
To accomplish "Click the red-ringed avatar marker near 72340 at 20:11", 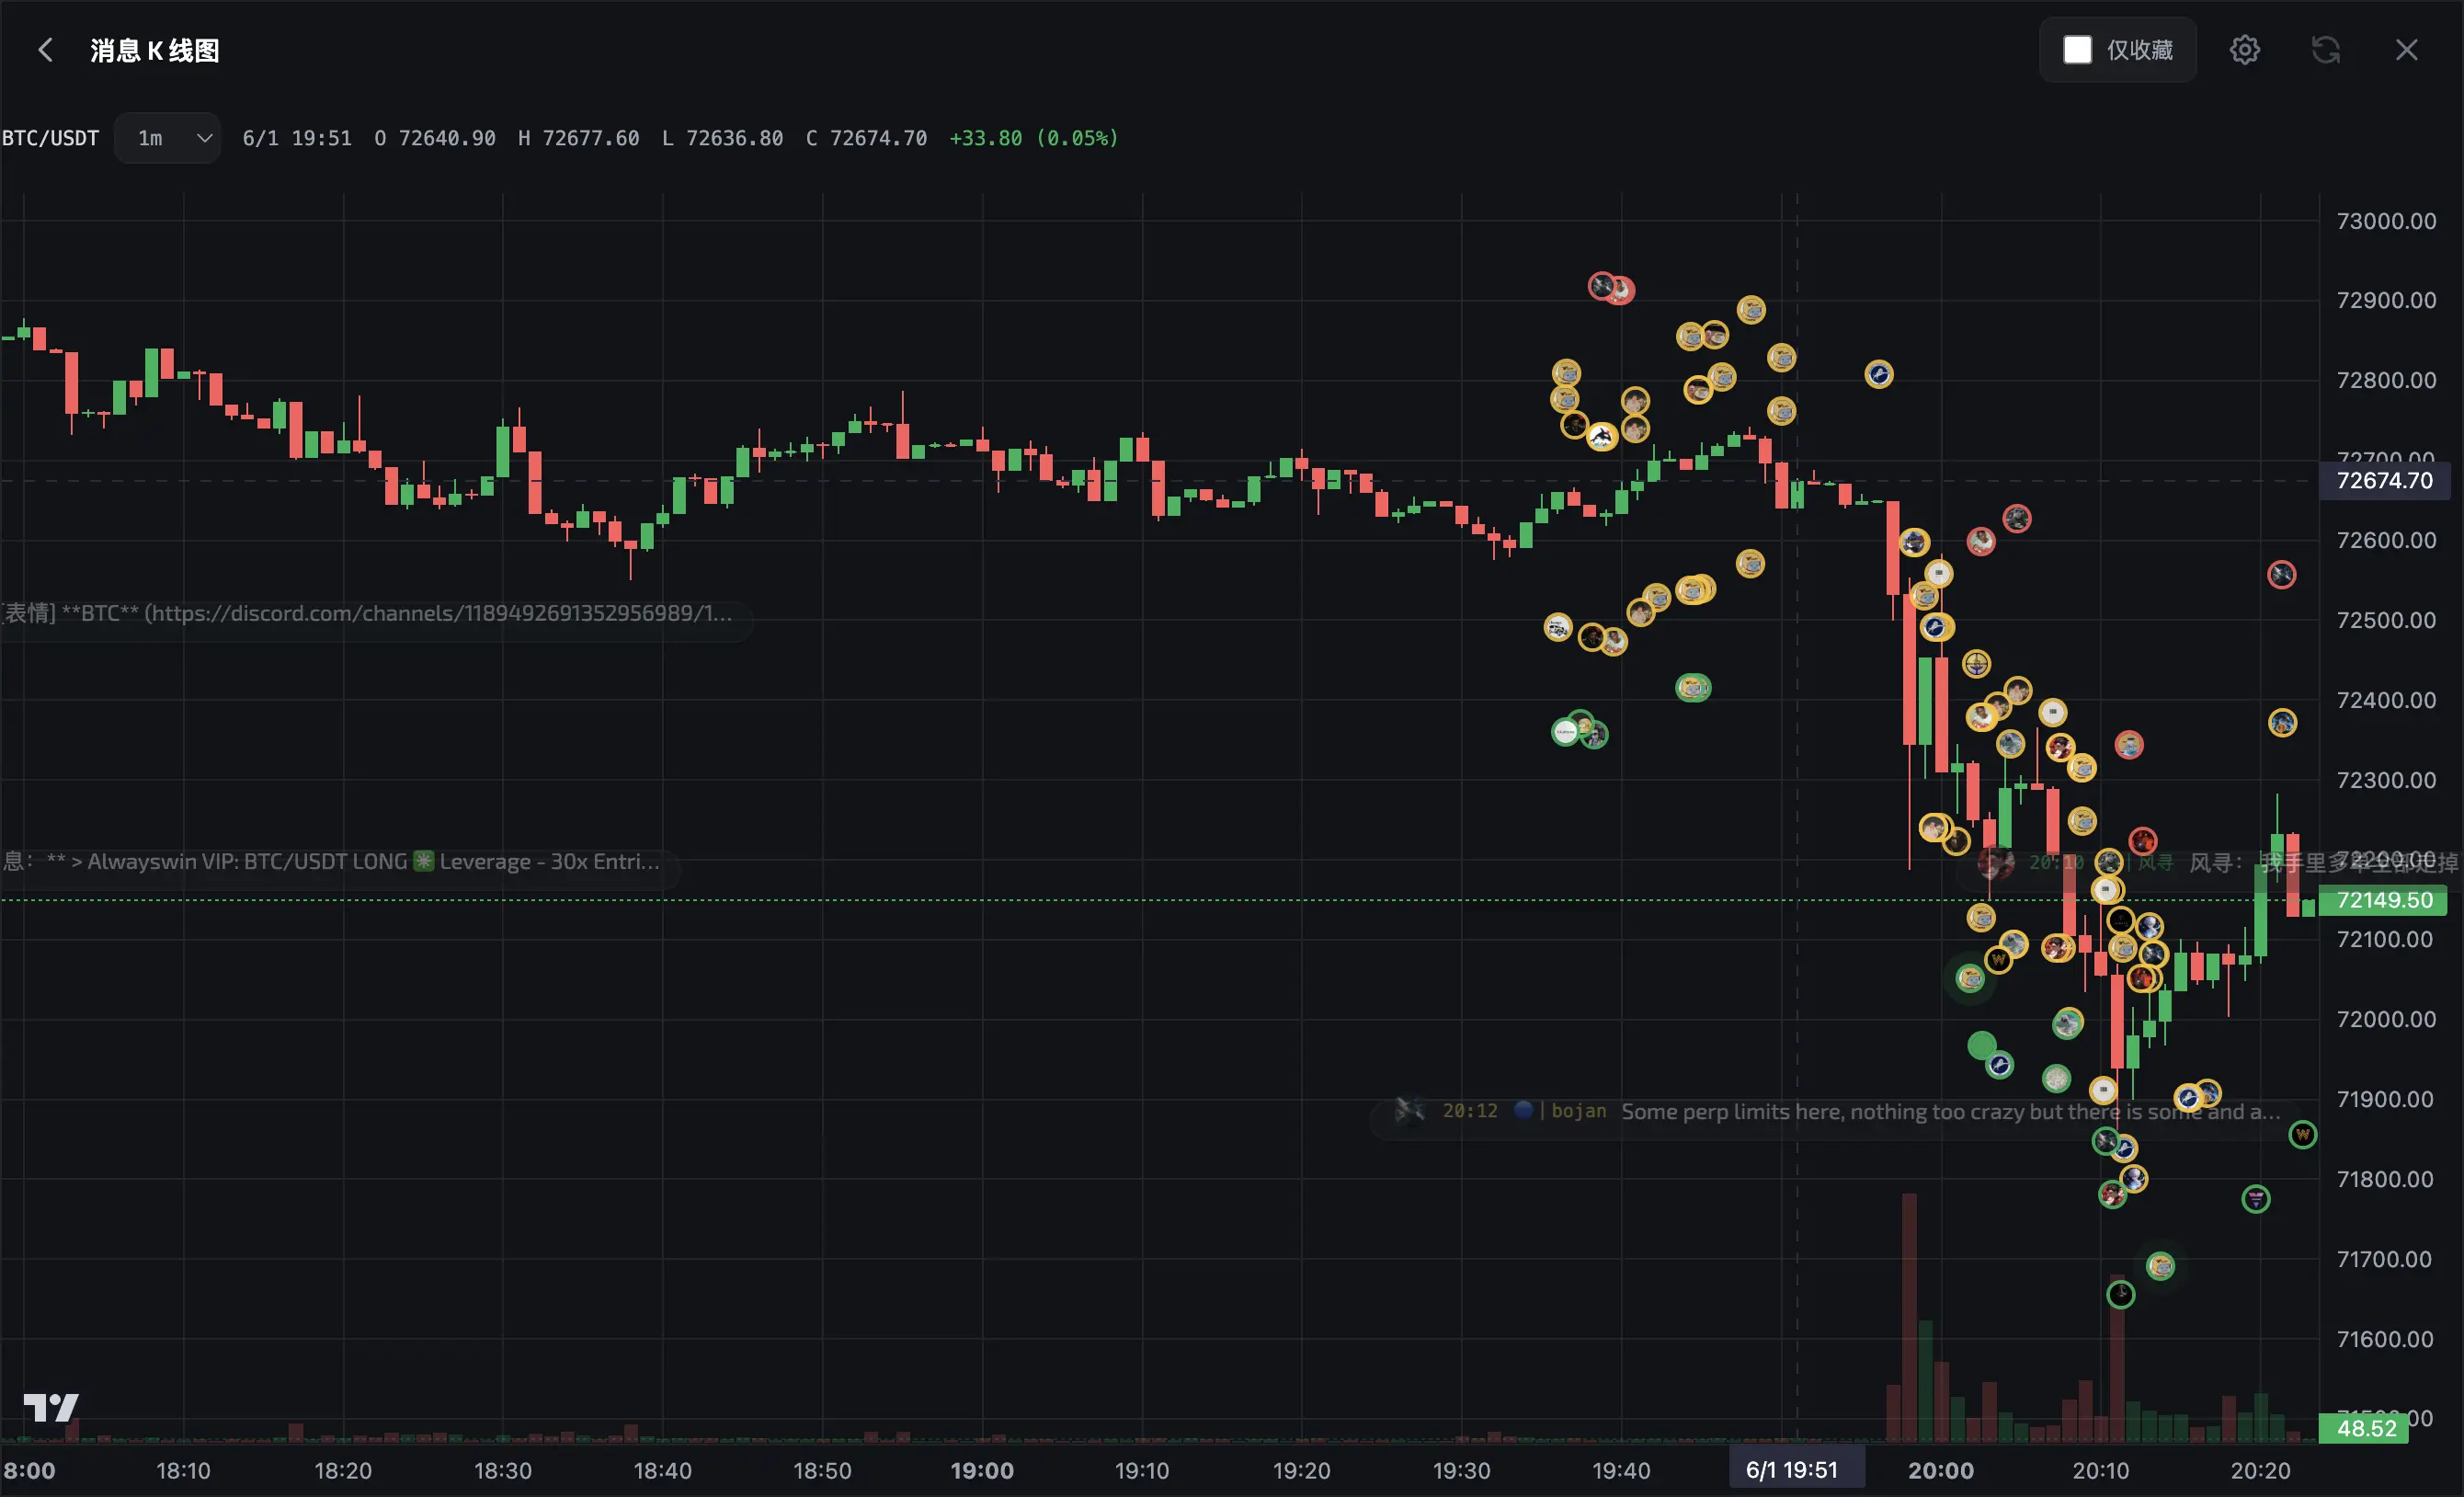I will pyautogui.click(x=2128, y=744).
